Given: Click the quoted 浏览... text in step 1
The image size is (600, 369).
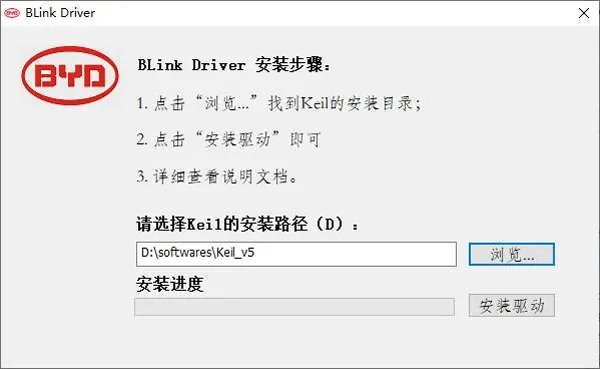Looking at the screenshot, I should point(227,103).
